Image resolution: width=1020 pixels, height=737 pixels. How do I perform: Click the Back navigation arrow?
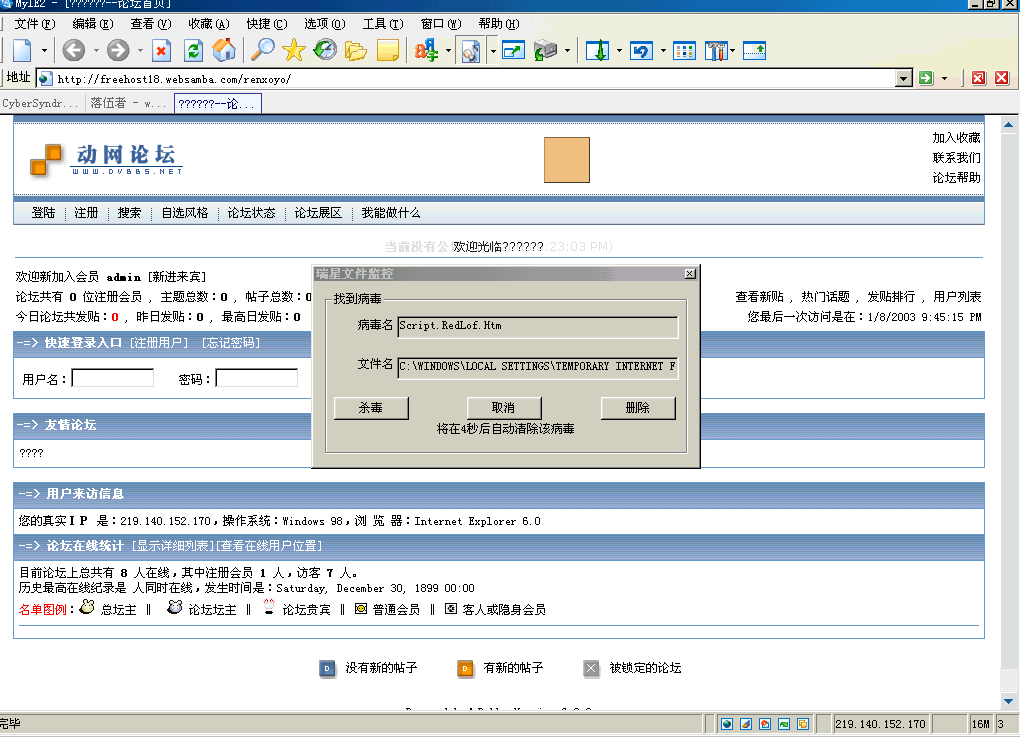(73, 50)
